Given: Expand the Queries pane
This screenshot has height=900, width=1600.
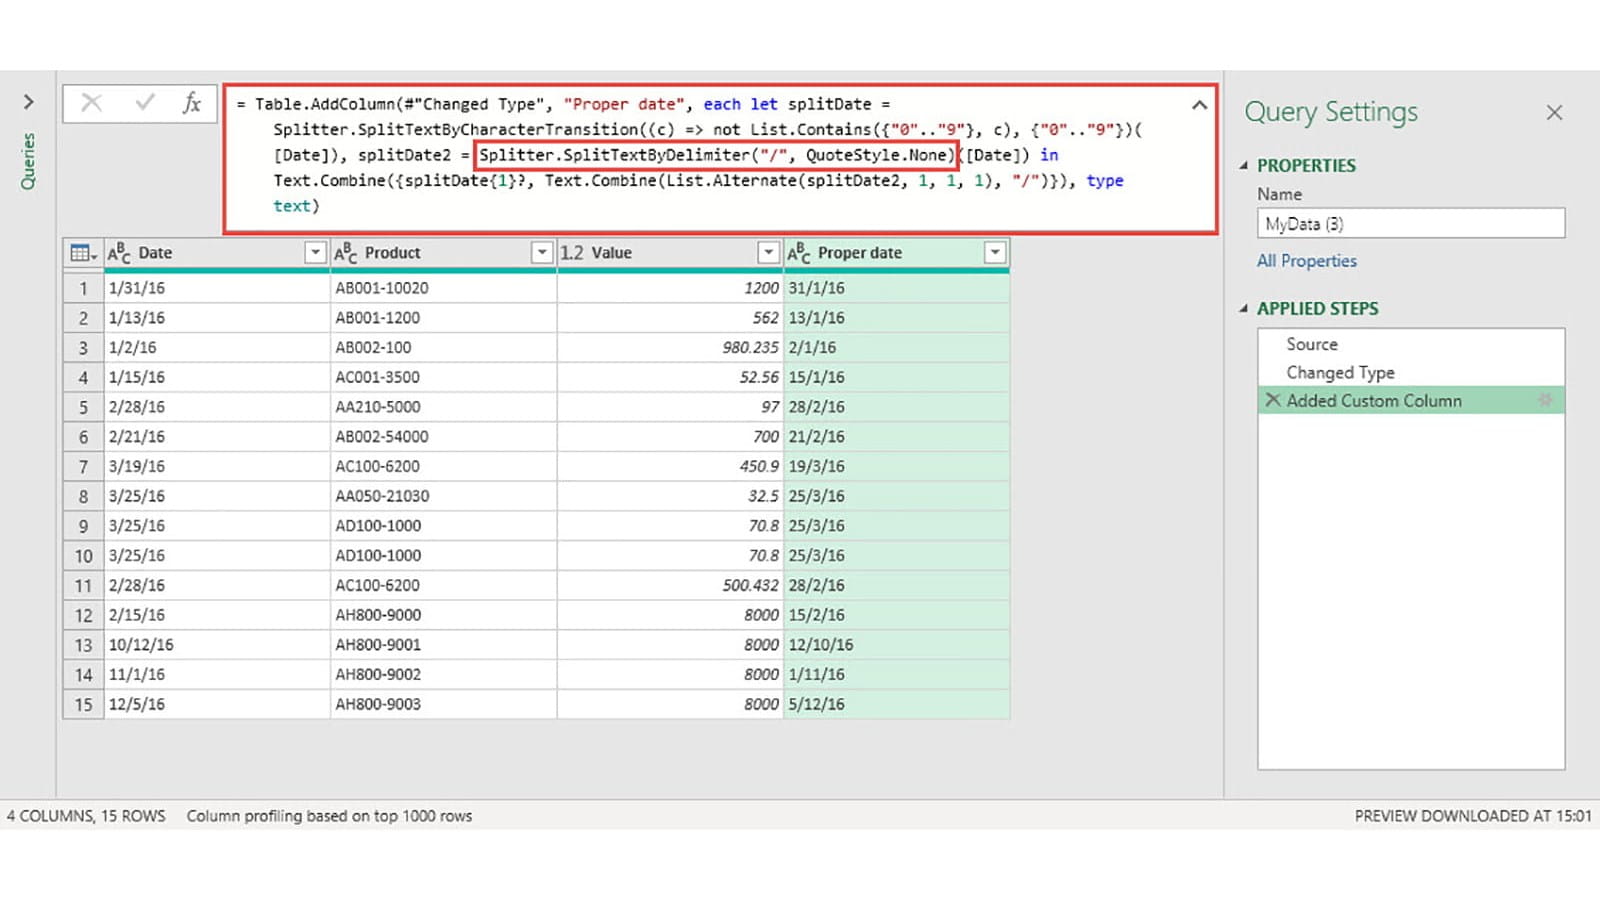Looking at the screenshot, I should pos(28,102).
